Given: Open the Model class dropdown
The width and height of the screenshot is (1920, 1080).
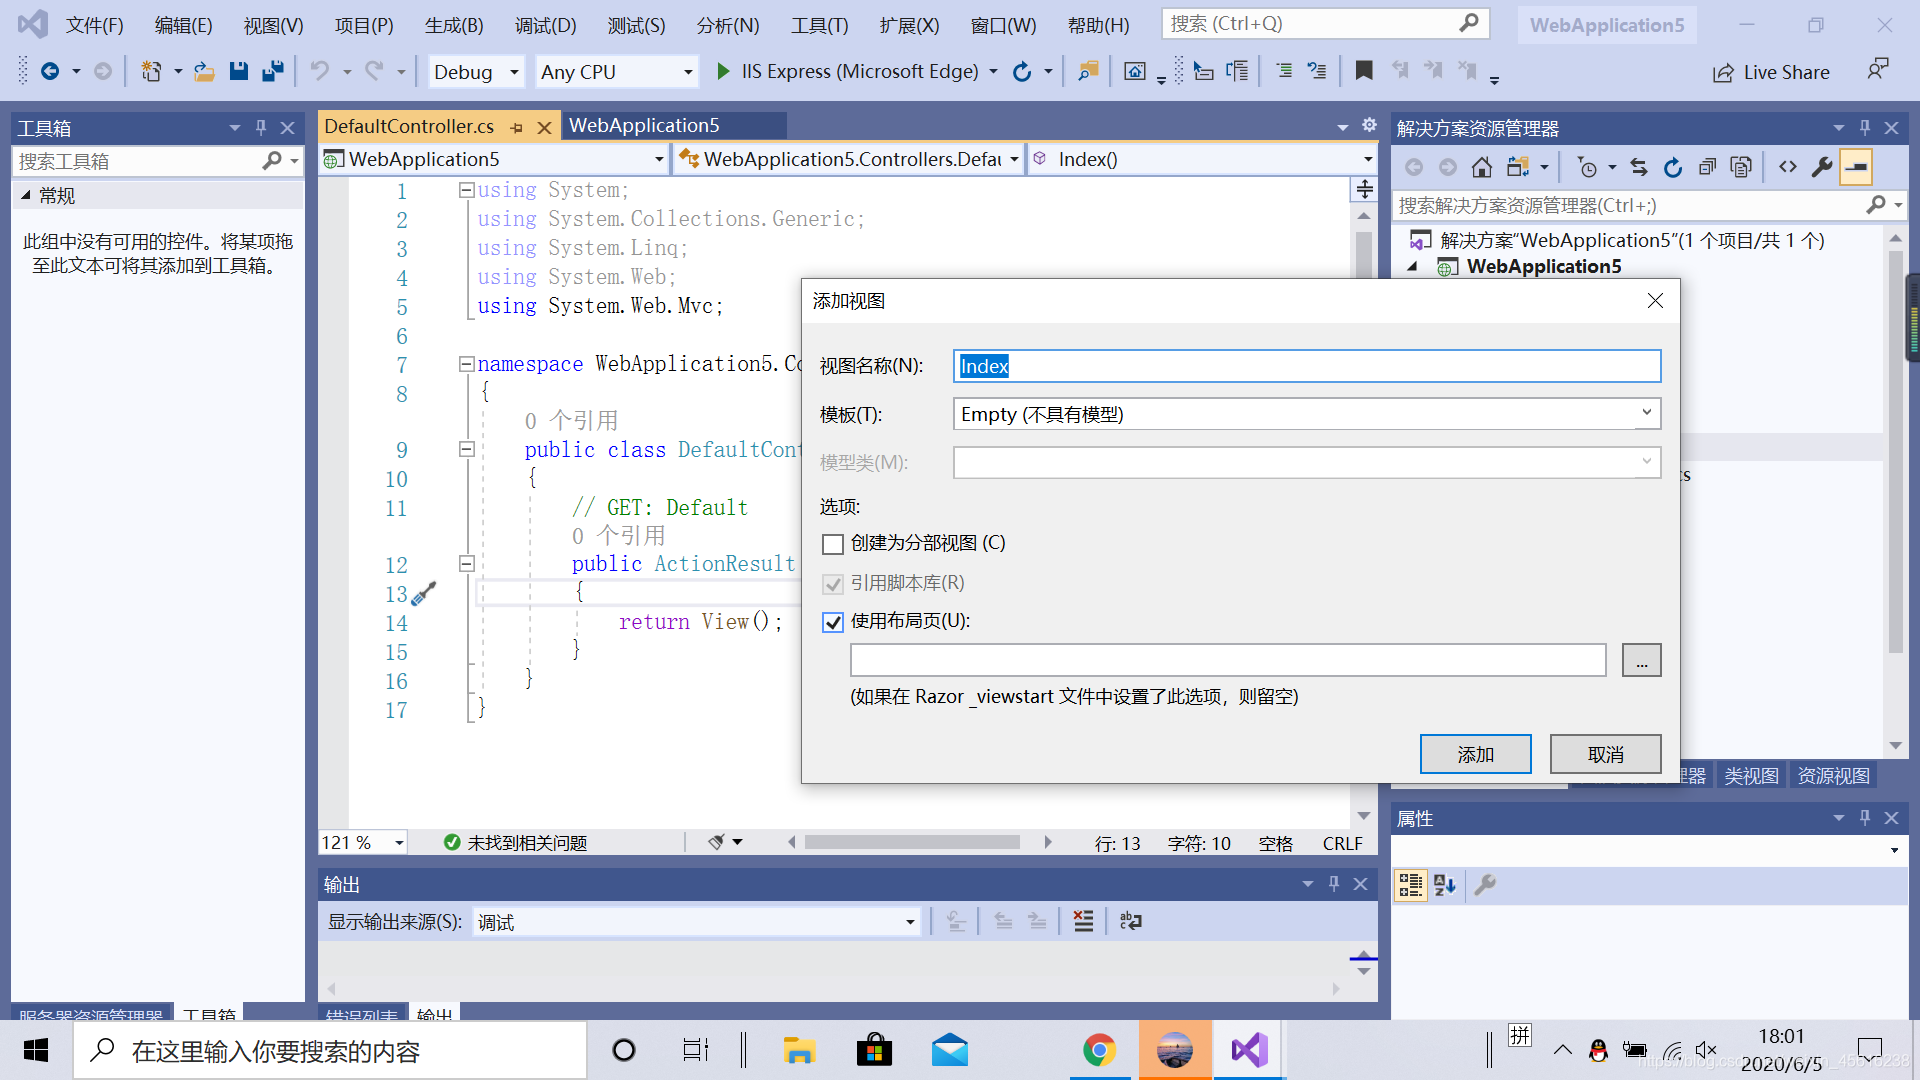Looking at the screenshot, I should pos(1646,462).
